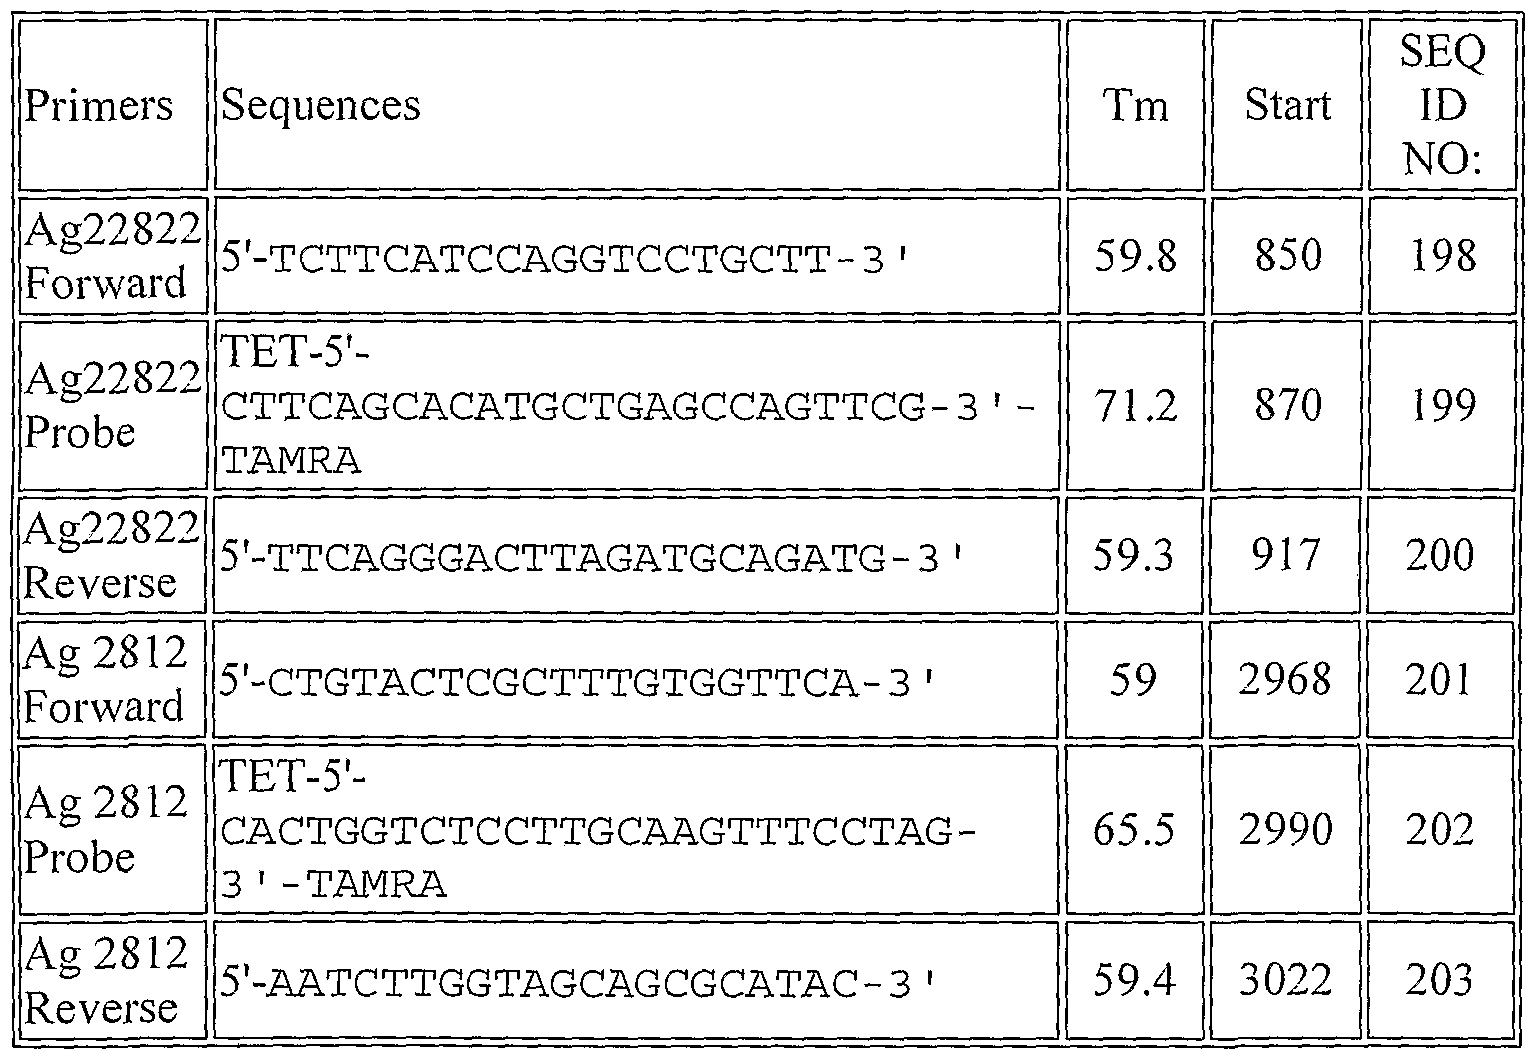Image resolution: width=1536 pixels, height=1059 pixels.
Task: Click the Tm value 71.2
Action: click(x=1135, y=405)
